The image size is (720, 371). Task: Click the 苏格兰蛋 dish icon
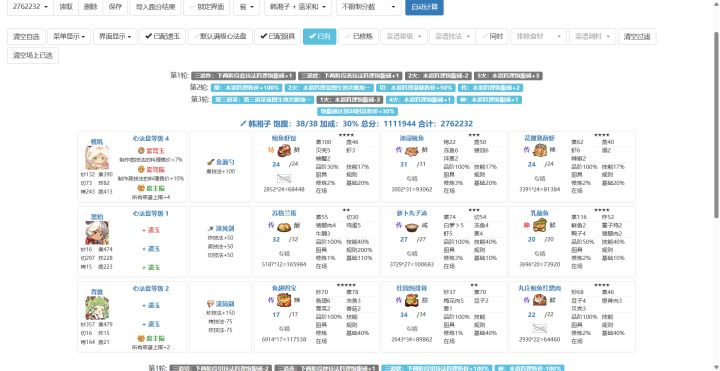[x=284, y=225]
